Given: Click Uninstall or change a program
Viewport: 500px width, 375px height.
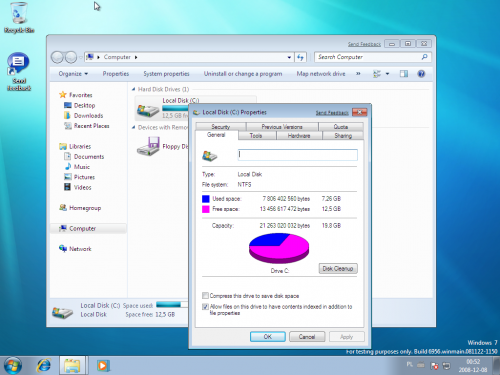Looking at the screenshot, I should tap(243, 74).
